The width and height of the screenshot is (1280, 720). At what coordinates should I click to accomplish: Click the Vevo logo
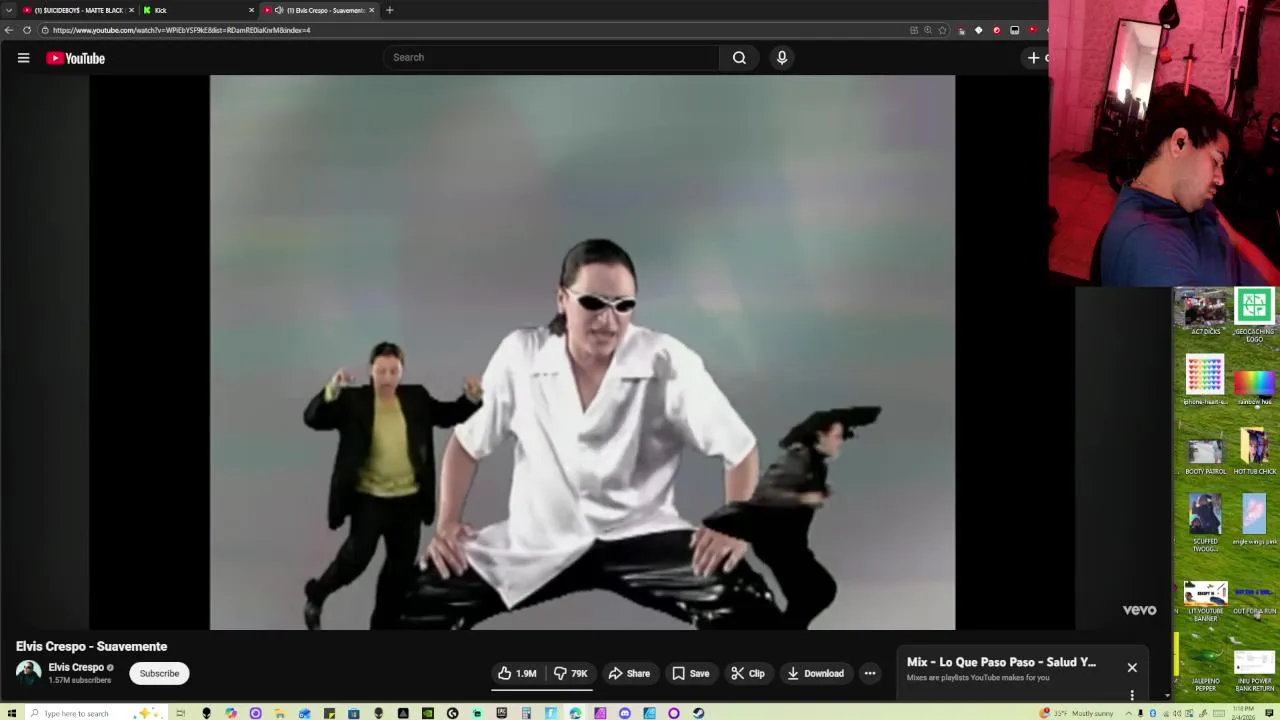pos(1139,610)
